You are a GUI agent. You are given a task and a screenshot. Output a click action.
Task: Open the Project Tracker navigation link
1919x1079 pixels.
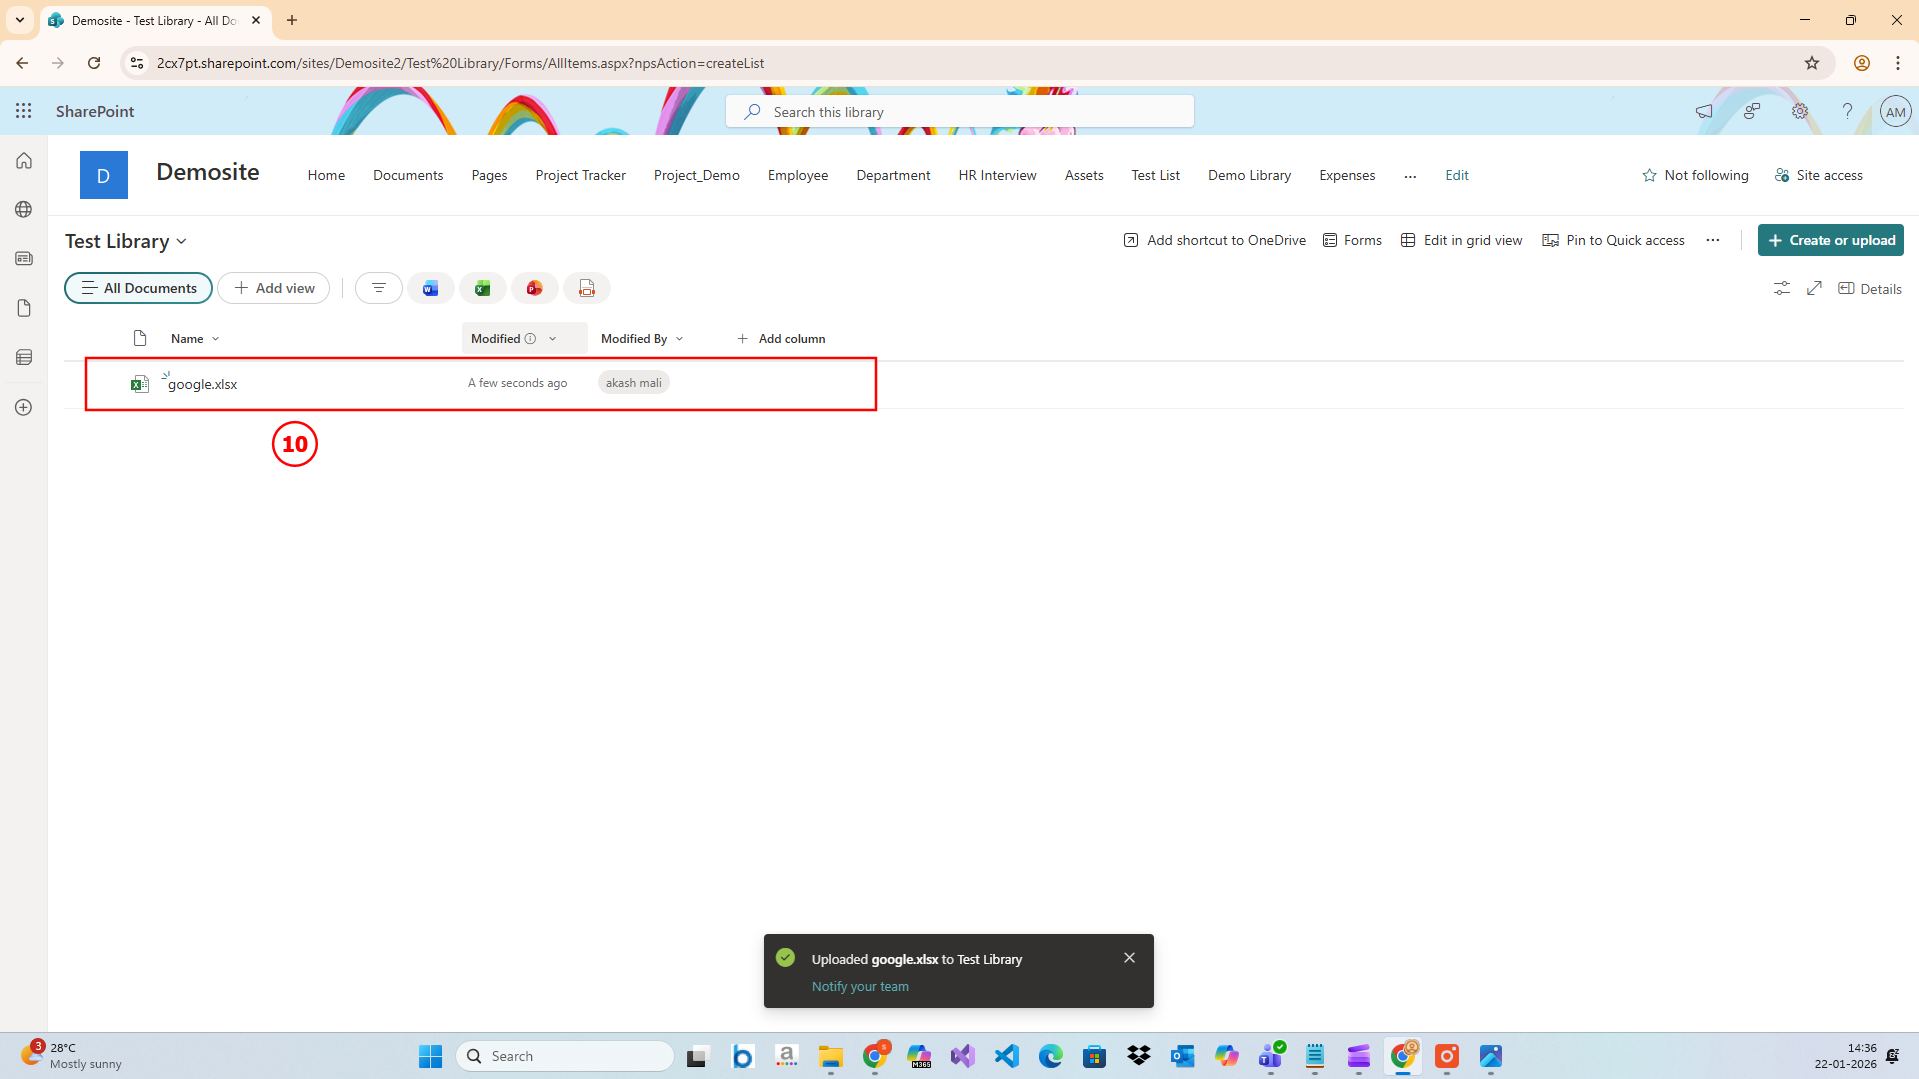click(x=580, y=175)
